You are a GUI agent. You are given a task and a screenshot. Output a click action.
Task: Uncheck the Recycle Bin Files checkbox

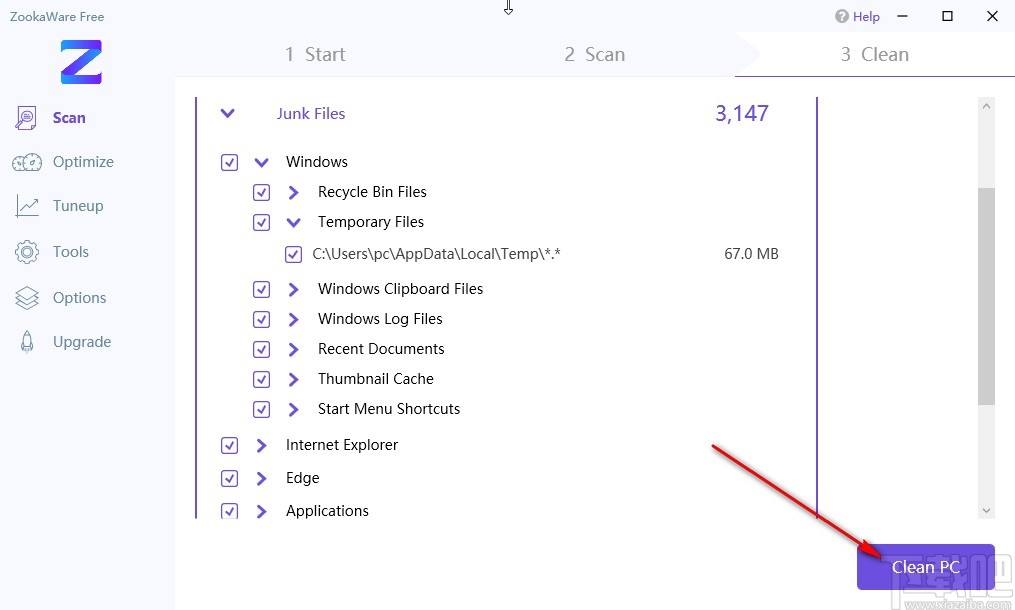261,192
